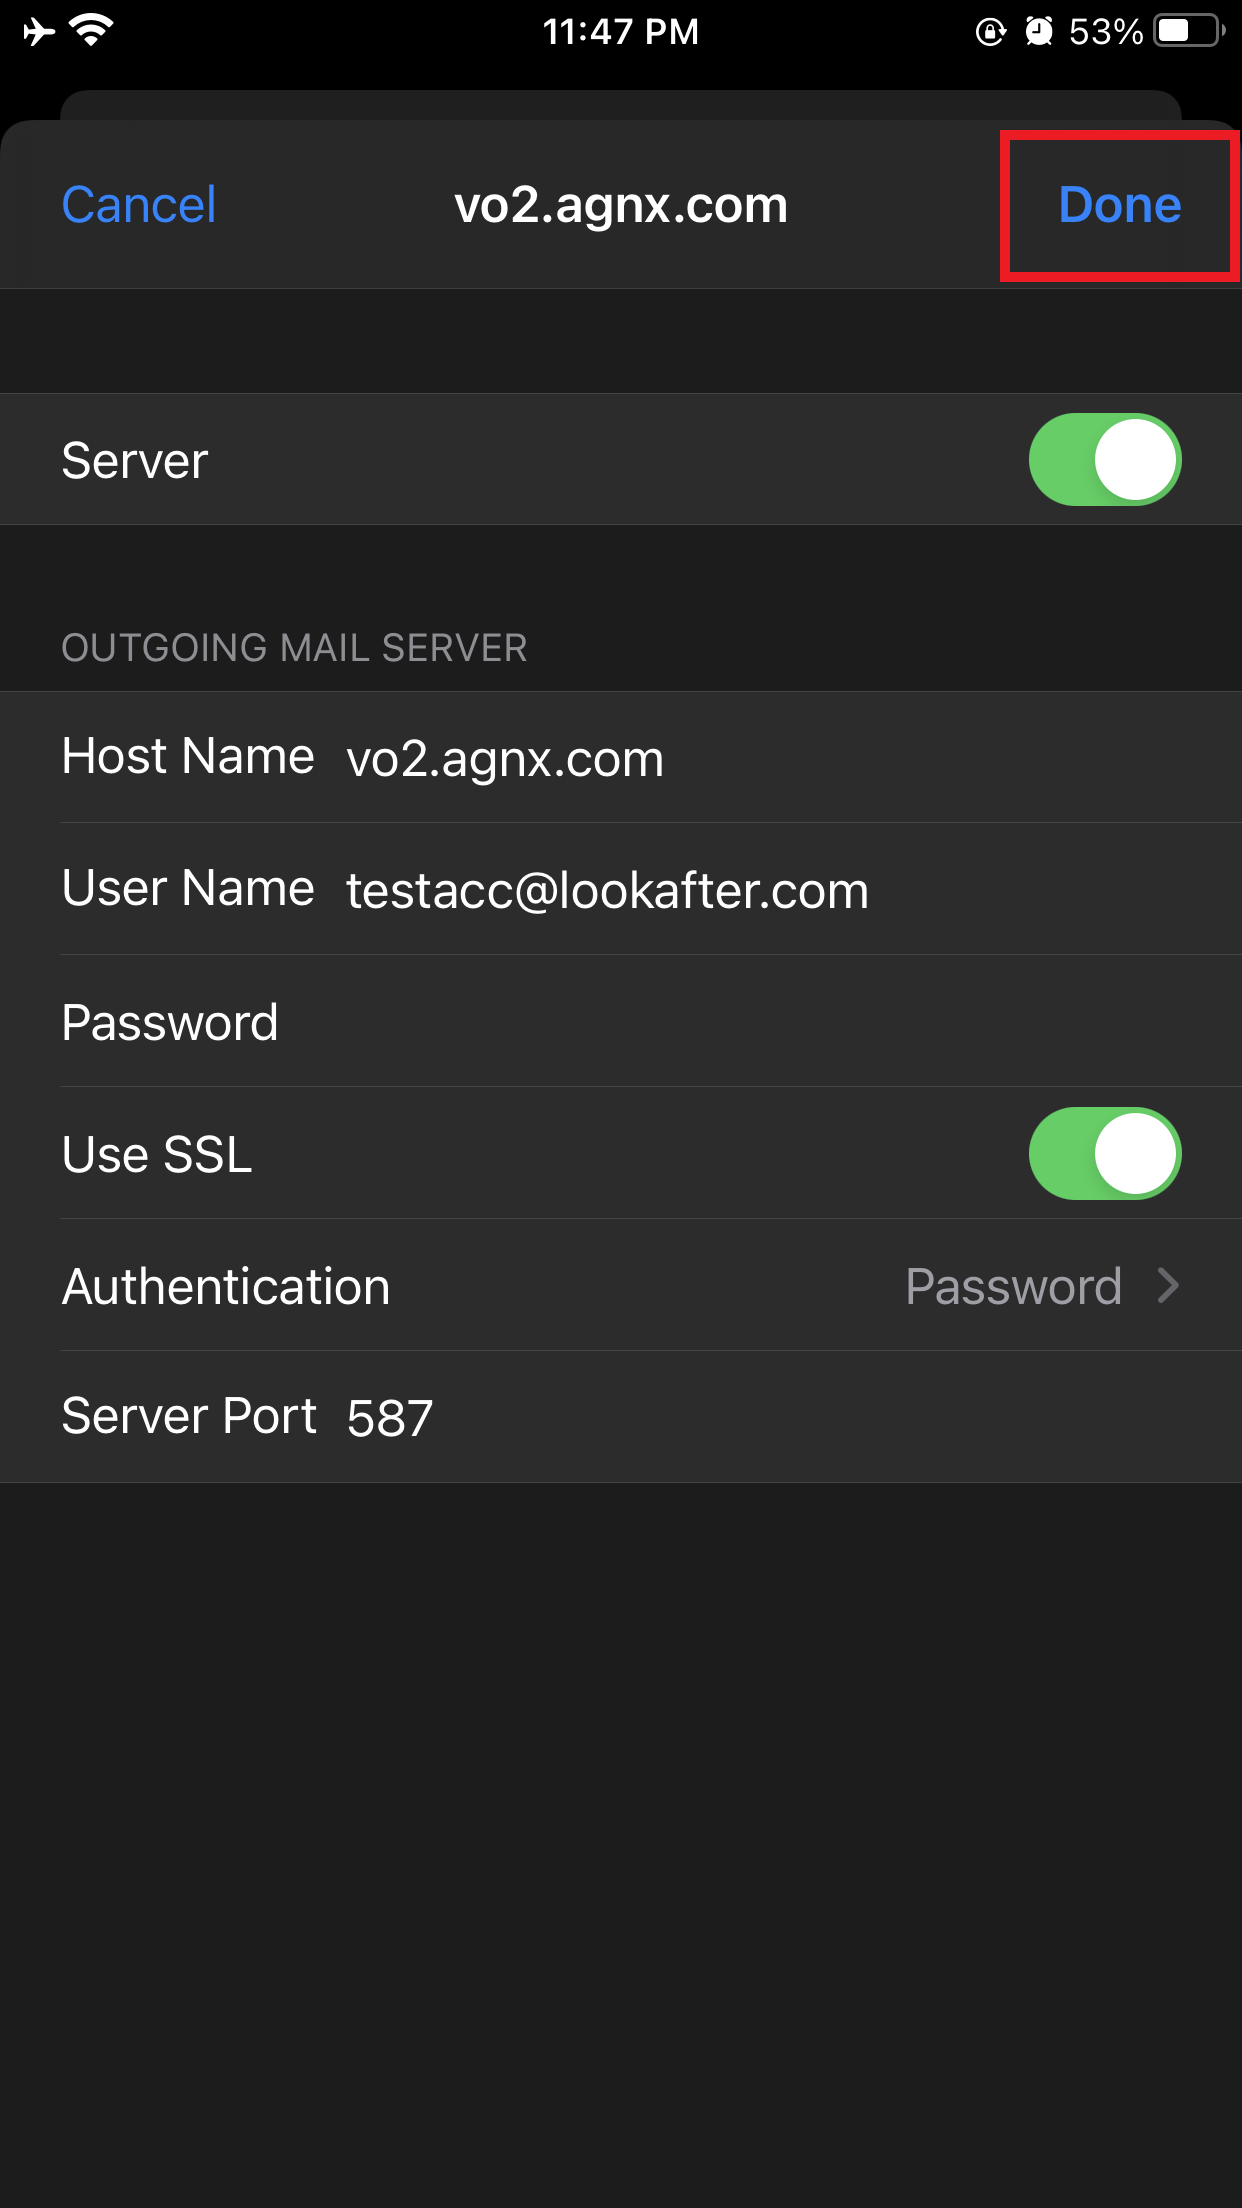
Task: Tap the Authentication row label
Action: 226,1286
